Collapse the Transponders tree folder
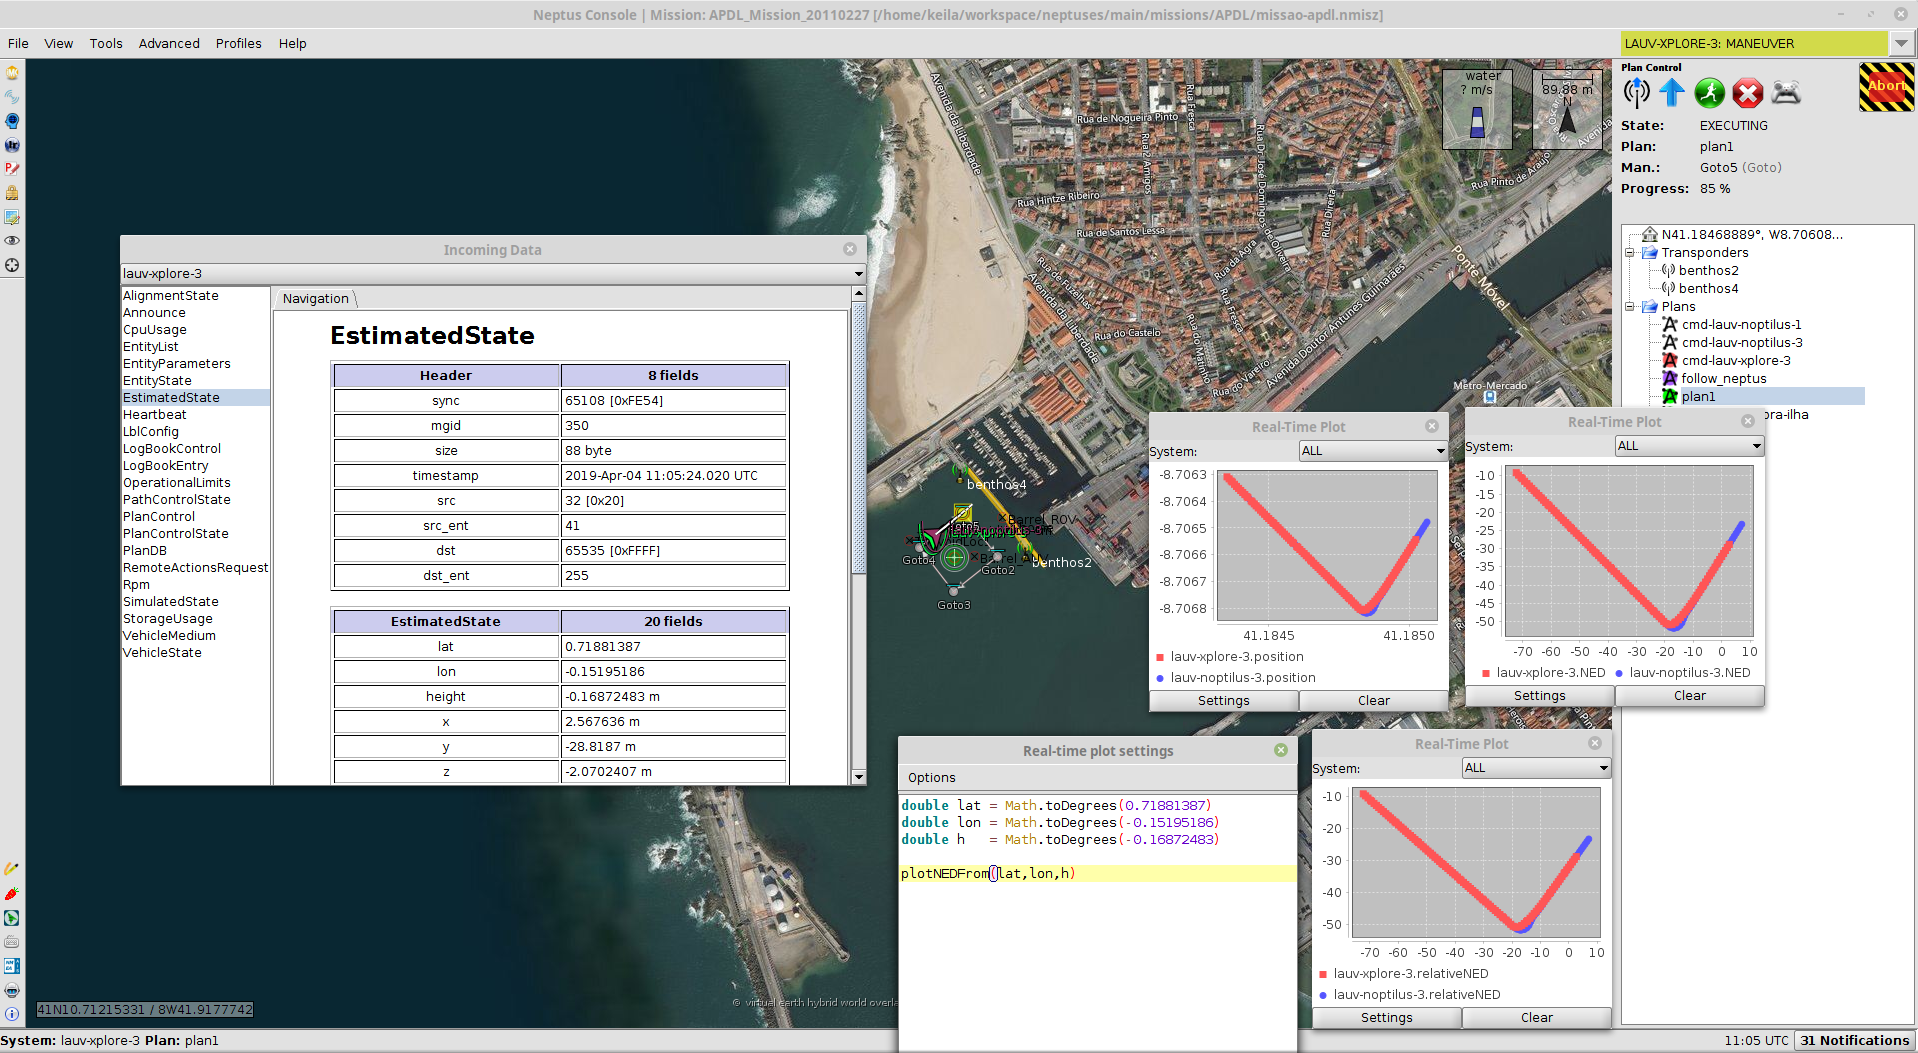This screenshot has width=1918, height=1053. click(x=1630, y=253)
